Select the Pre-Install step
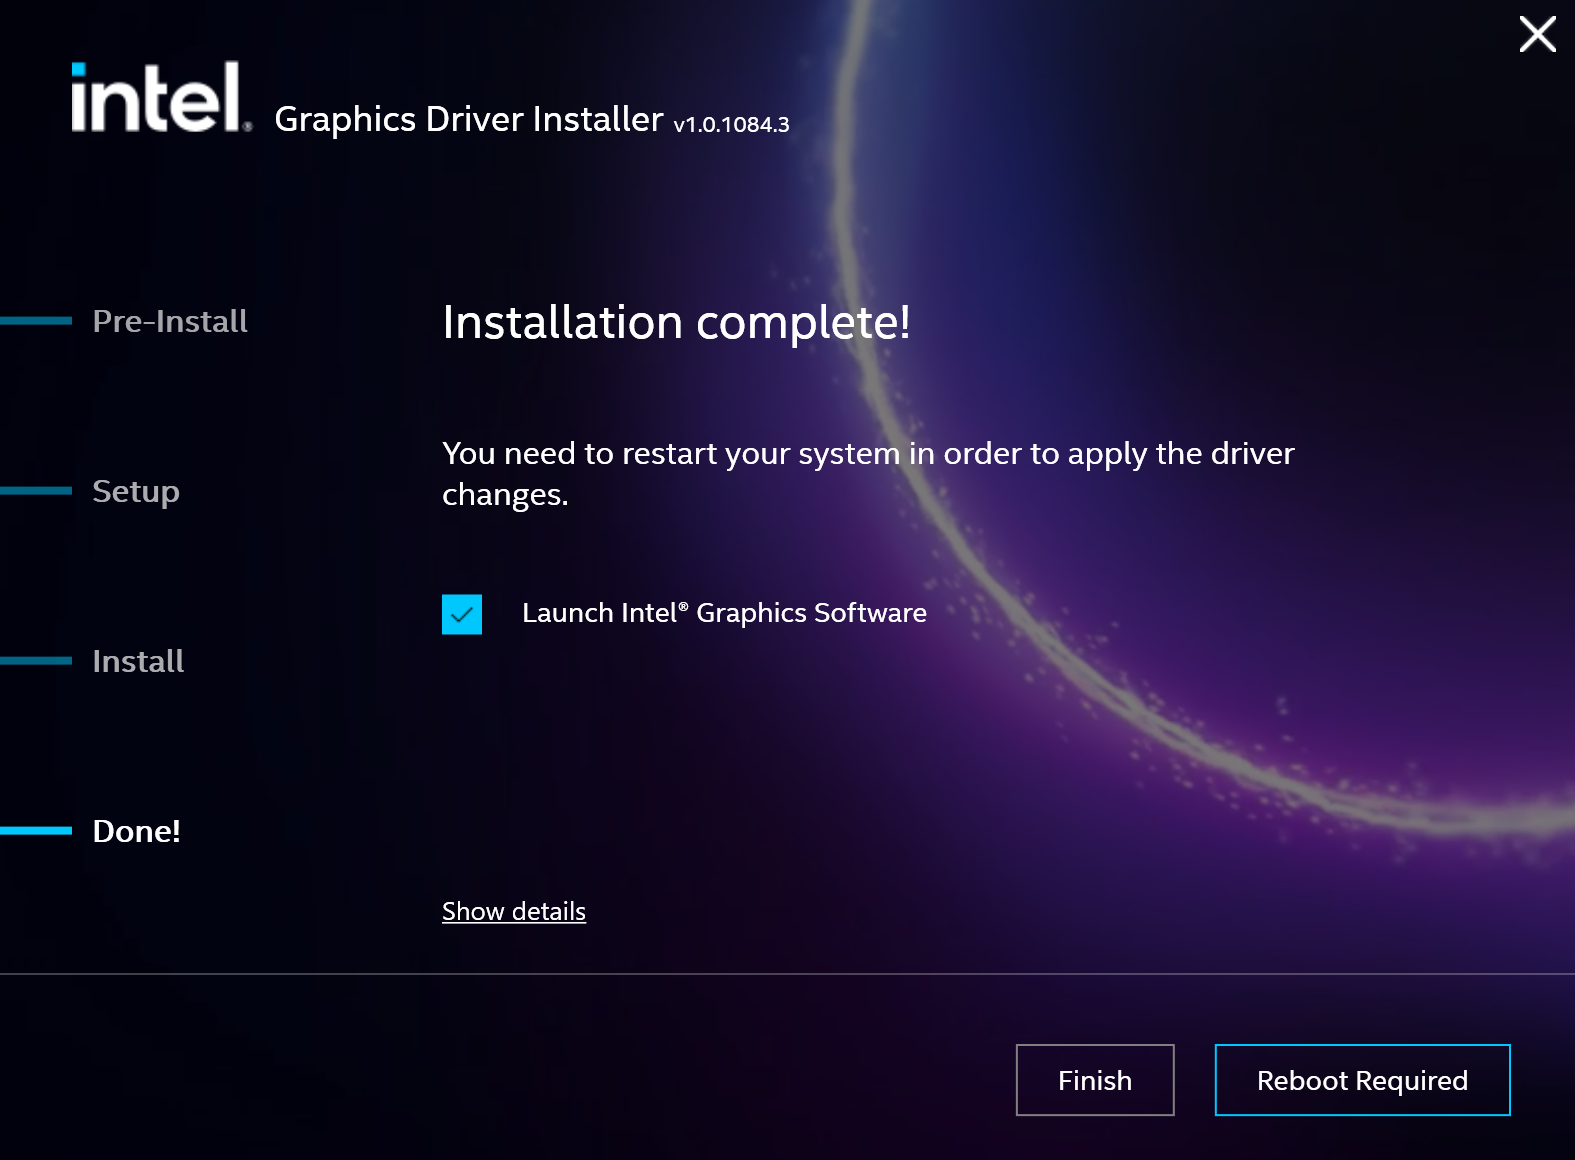Screen dimensions: 1575x1160 click(x=170, y=321)
